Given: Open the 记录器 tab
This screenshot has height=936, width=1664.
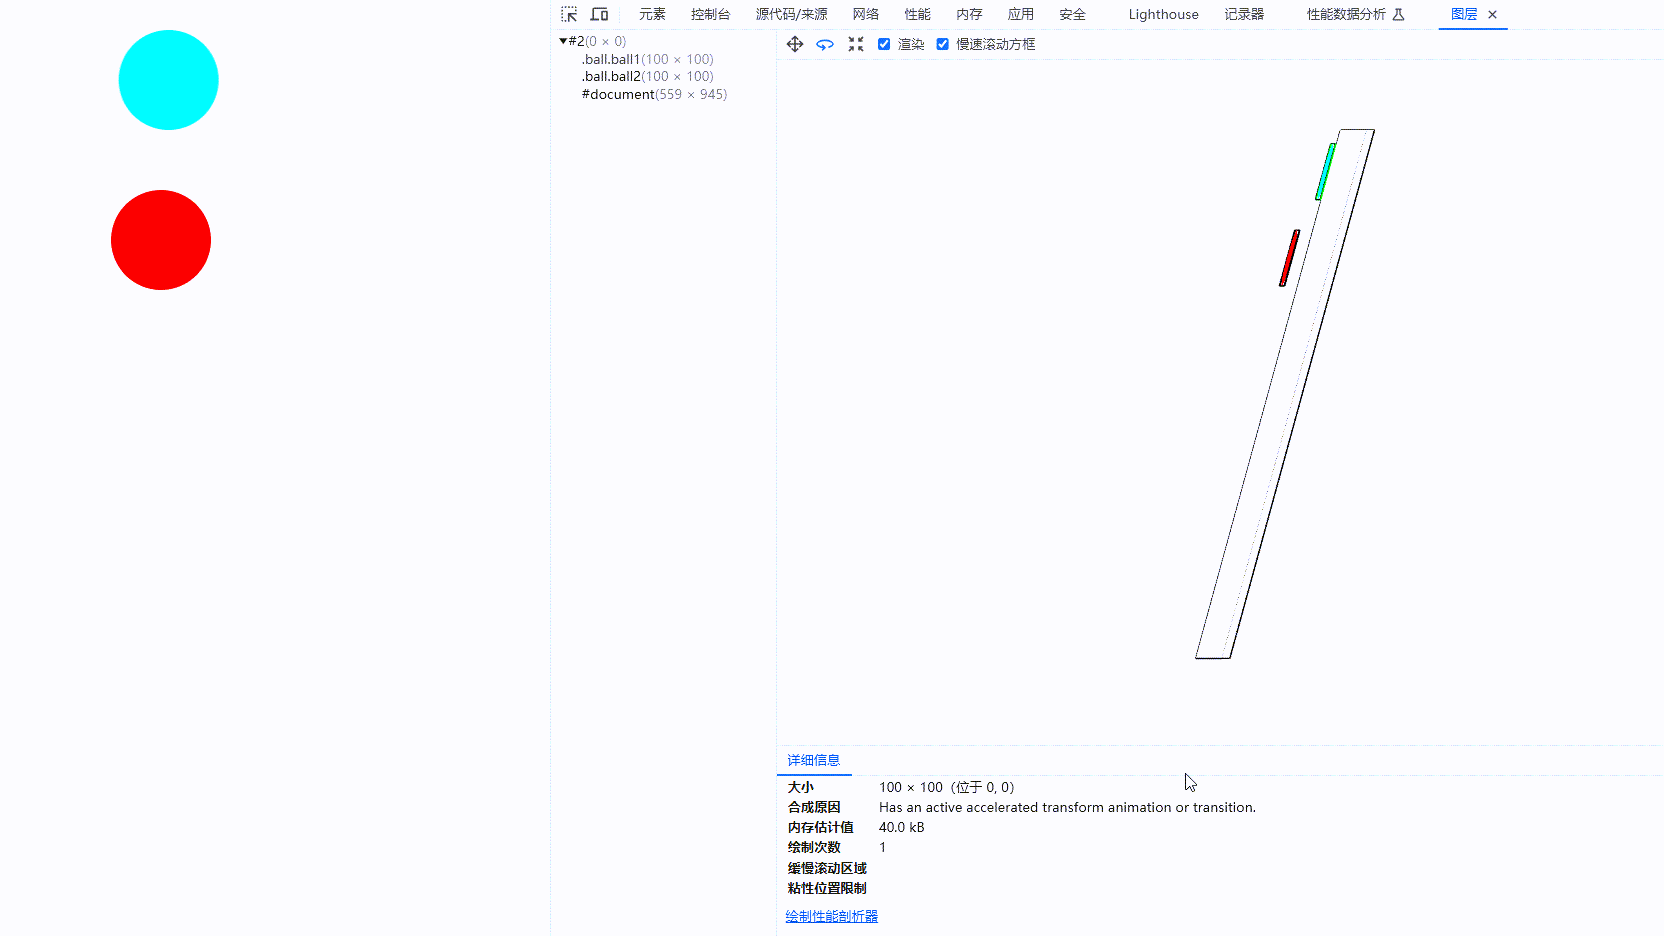Looking at the screenshot, I should (x=1244, y=14).
